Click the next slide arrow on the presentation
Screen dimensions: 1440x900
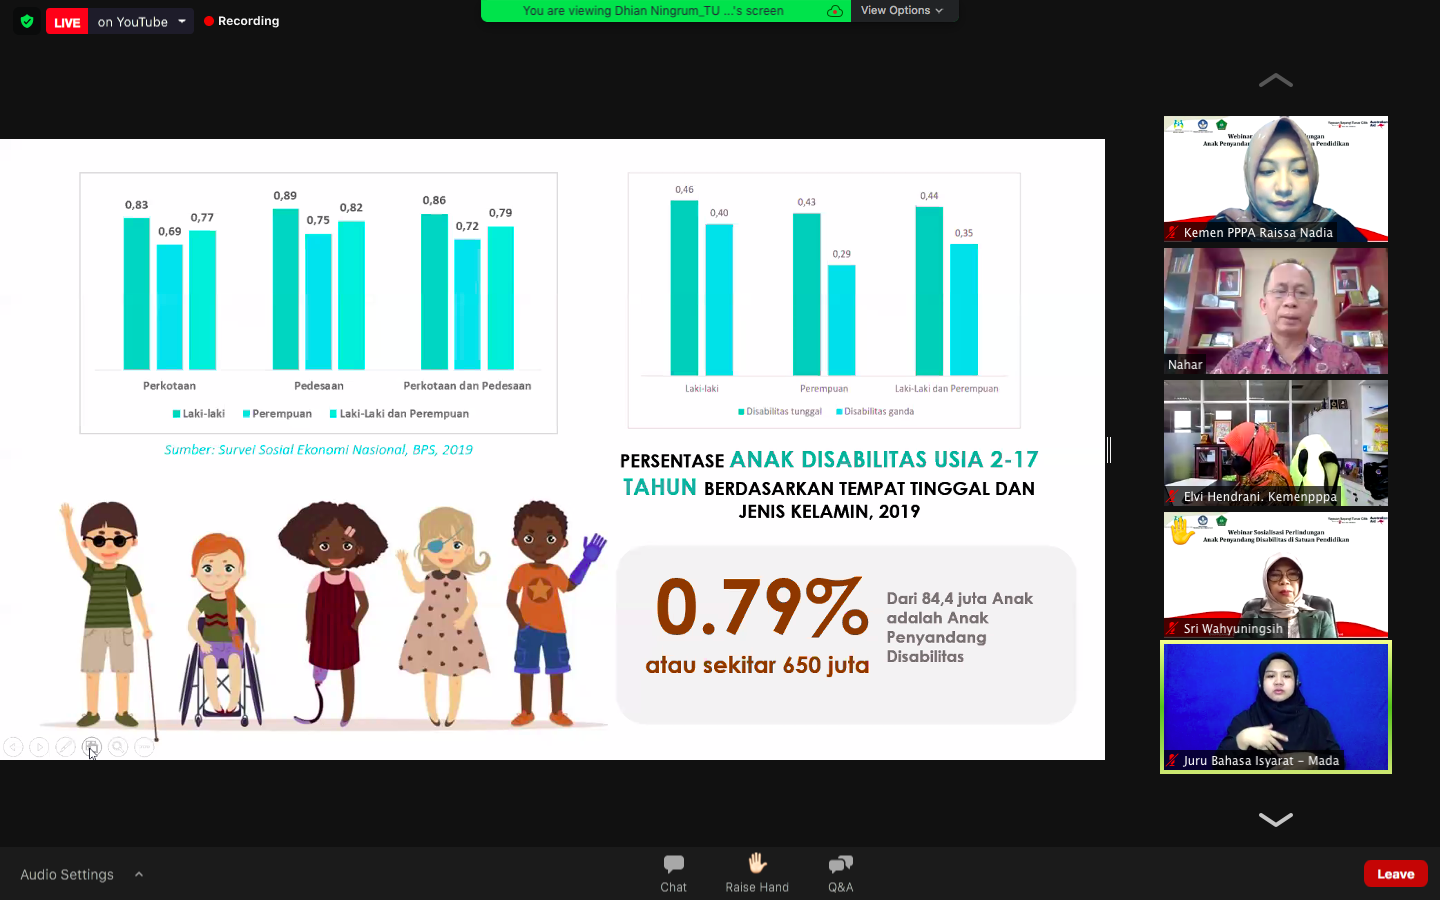click(39, 747)
